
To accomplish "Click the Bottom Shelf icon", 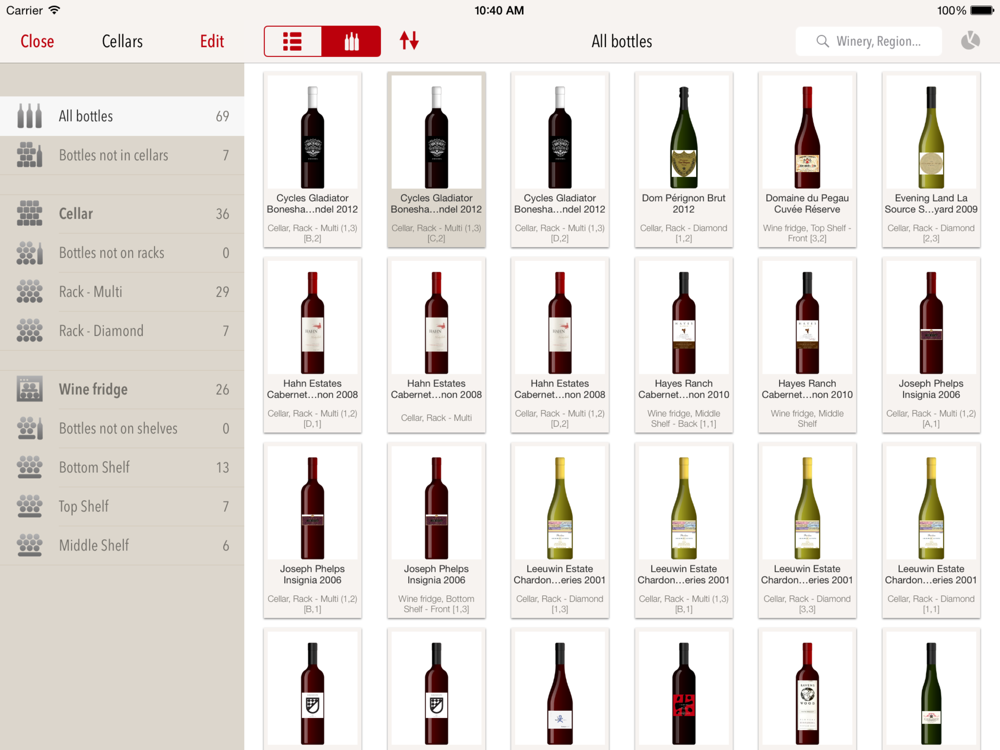I will click(x=29, y=467).
